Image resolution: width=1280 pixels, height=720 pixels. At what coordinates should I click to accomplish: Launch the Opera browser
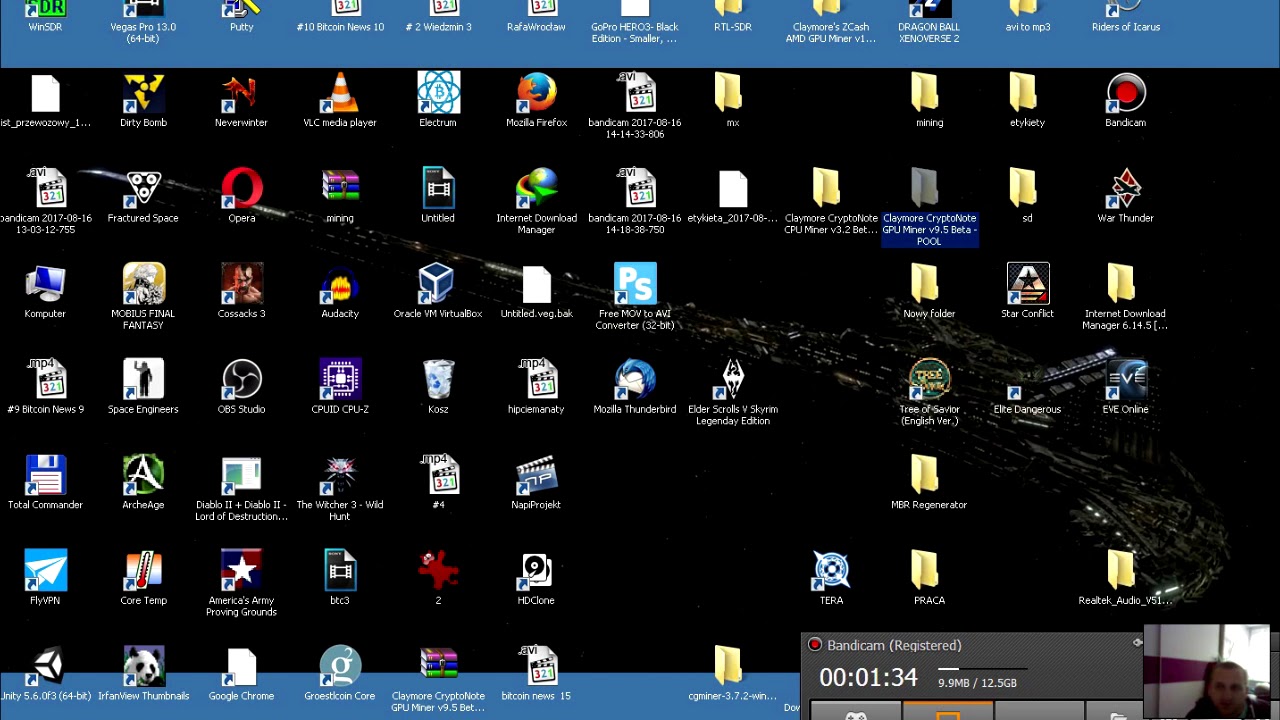point(241,190)
